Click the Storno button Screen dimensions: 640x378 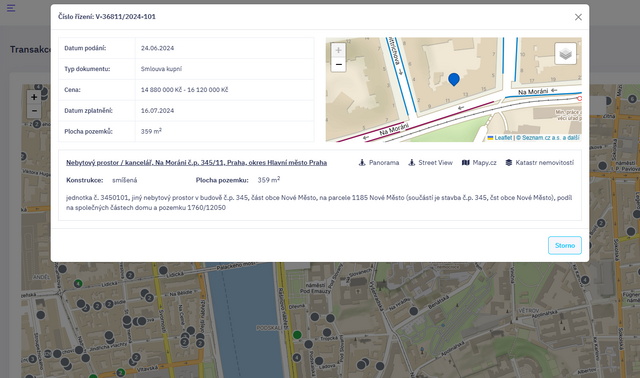pyautogui.click(x=564, y=245)
